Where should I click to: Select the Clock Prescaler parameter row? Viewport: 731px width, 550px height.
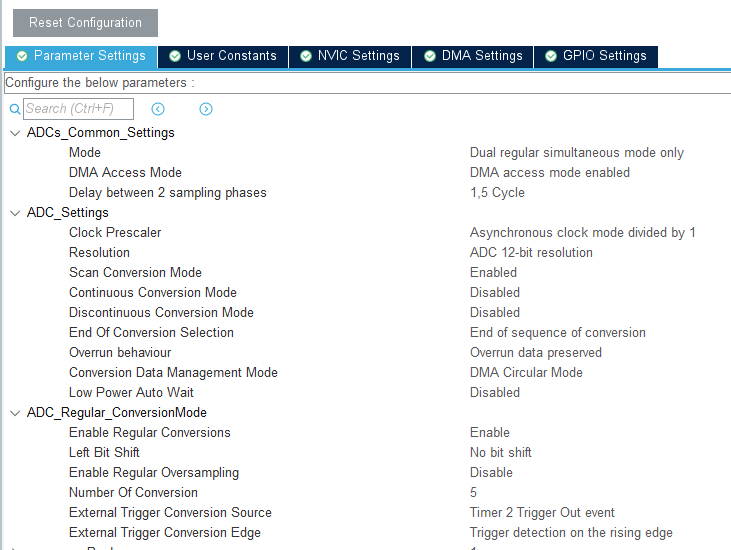pyautogui.click(x=115, y=232)
